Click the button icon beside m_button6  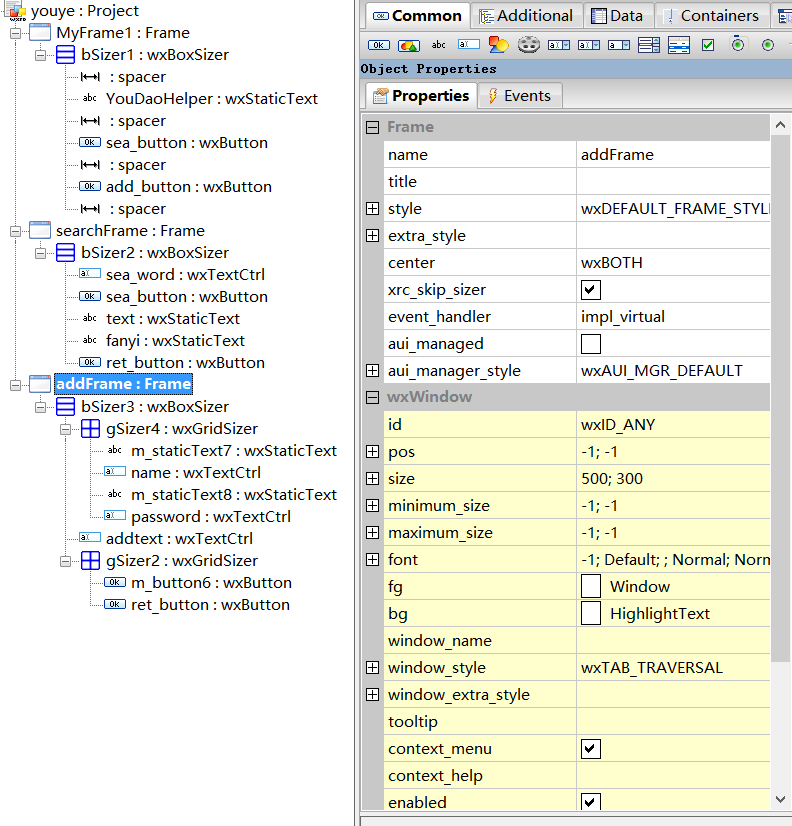click(115, 582)
